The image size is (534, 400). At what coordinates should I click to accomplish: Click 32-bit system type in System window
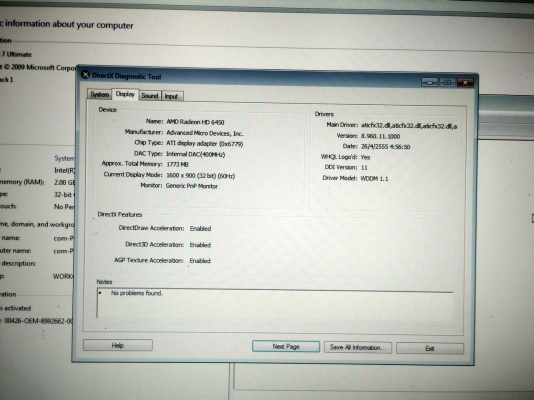tap(64, 195)
